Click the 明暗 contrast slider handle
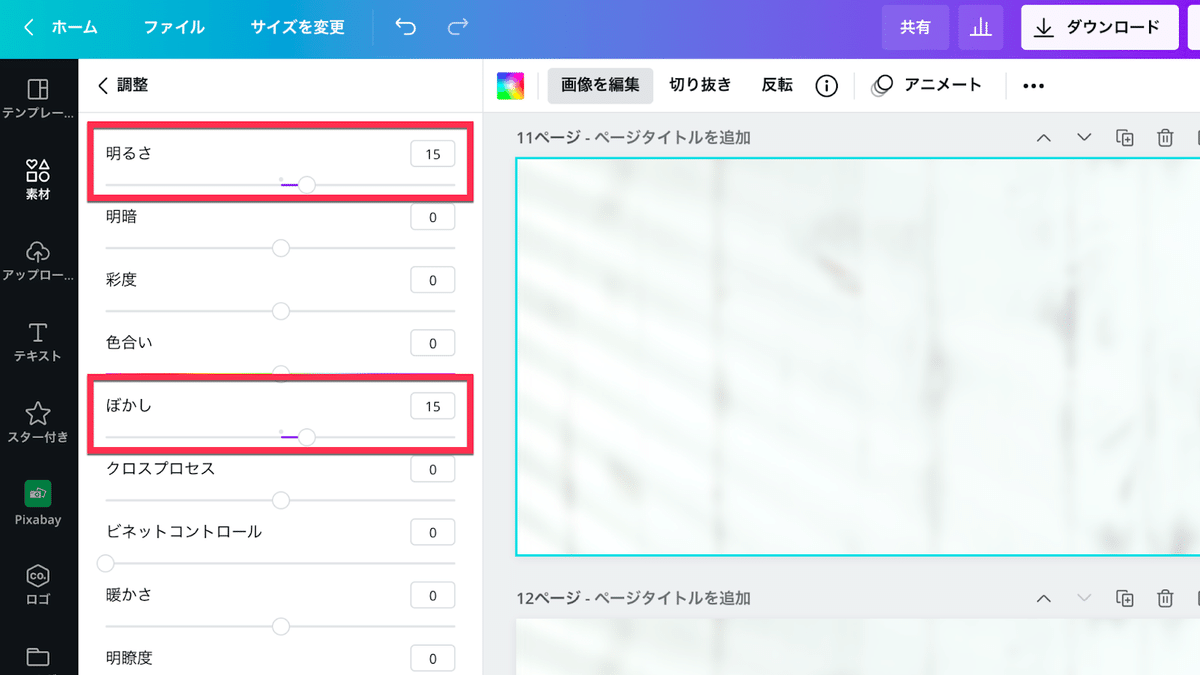The image size is (1200, 675). click(281, 248)
